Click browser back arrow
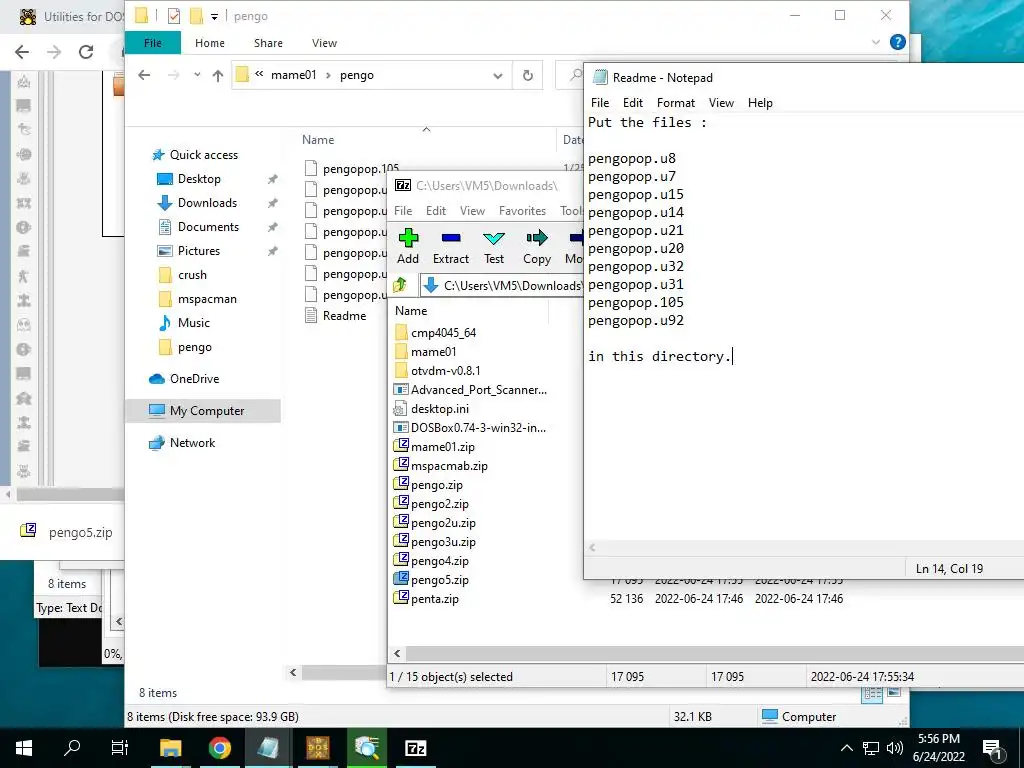The height and width of the screenshot is (768, 1024). [22, 52]
